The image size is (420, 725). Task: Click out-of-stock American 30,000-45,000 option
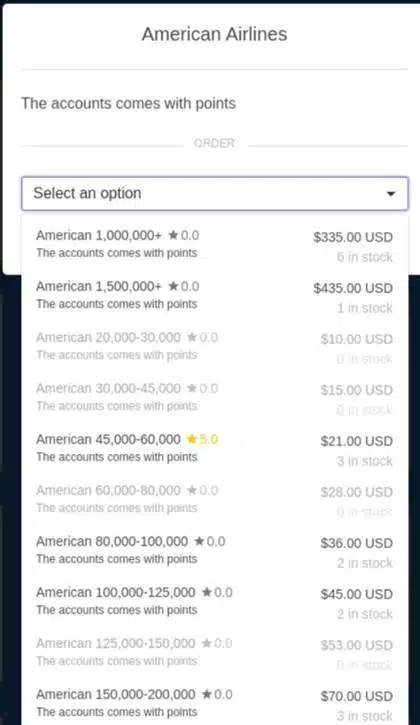[215, 398]
